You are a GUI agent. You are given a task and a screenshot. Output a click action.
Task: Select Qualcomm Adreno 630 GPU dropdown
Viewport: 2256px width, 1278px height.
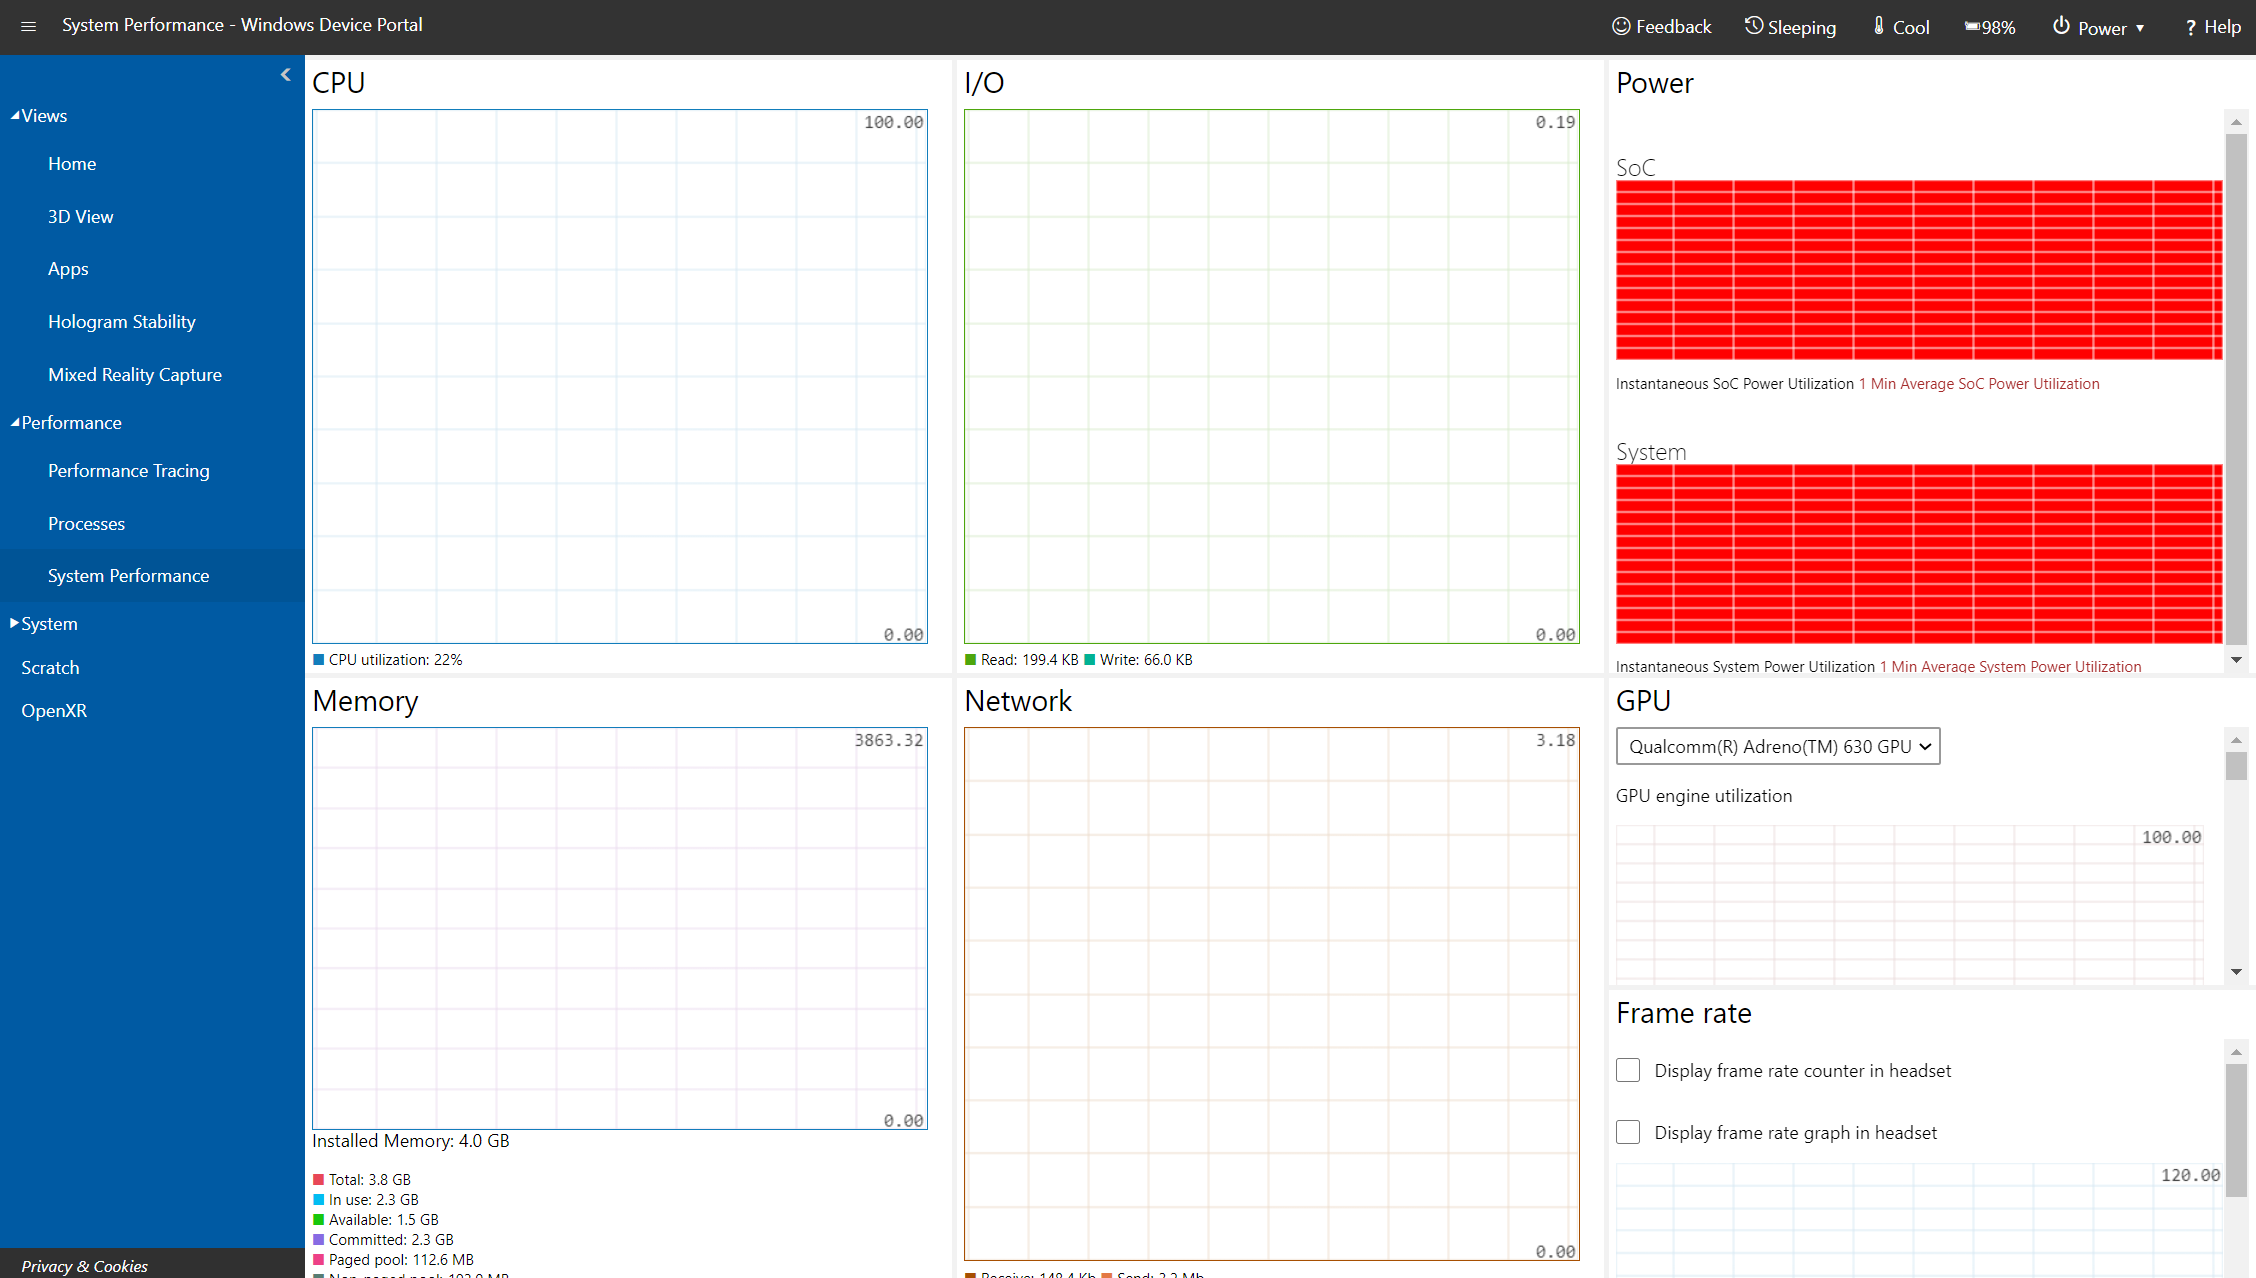tap(1774, 745)
